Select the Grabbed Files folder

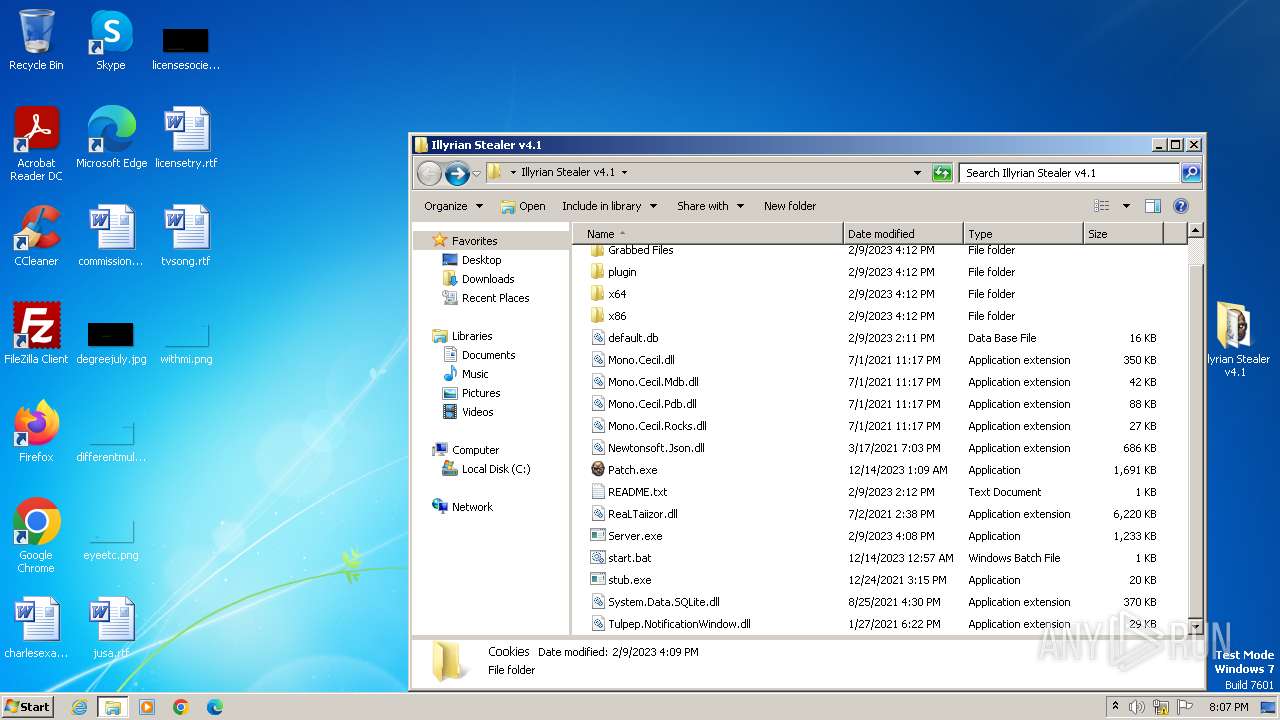pos(640,250)
